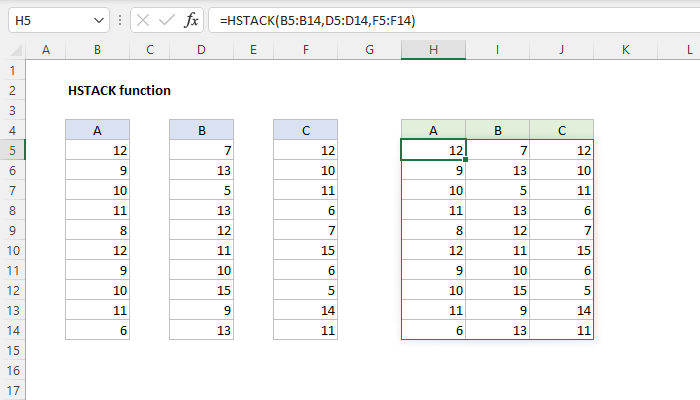Click cell F10 containing 15
Image resolution: width=700 pixels, height=400 pixels.
click(305, 250)
